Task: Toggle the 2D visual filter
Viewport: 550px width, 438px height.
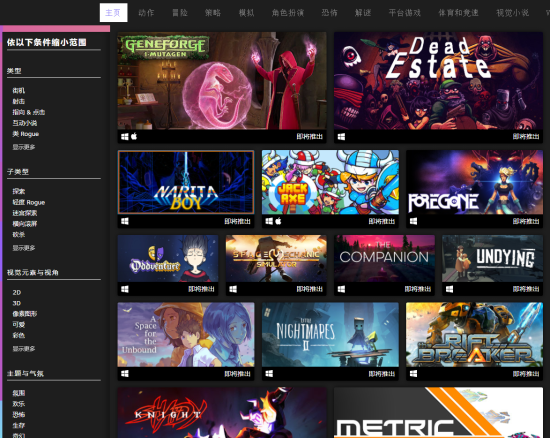Action: 17,292
